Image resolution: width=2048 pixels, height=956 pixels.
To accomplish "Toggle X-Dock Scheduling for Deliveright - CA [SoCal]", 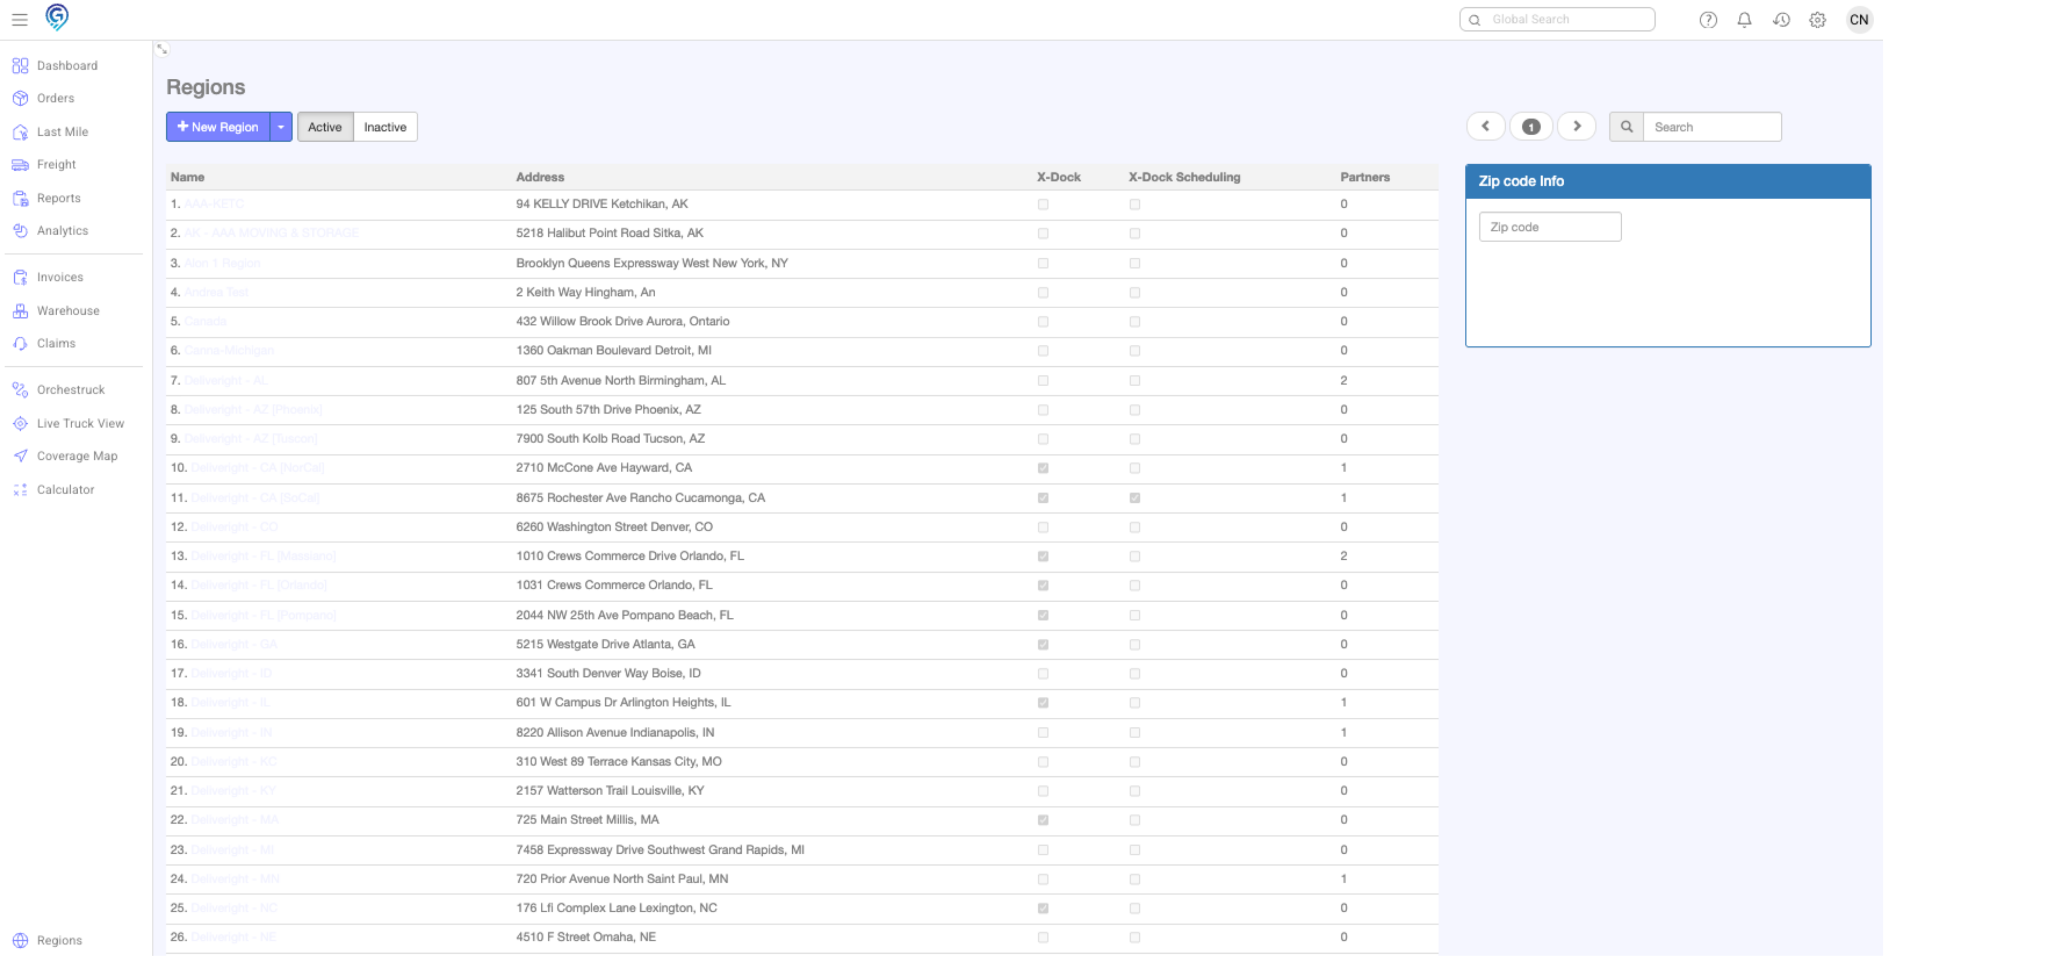I will tap(1134, 497).
